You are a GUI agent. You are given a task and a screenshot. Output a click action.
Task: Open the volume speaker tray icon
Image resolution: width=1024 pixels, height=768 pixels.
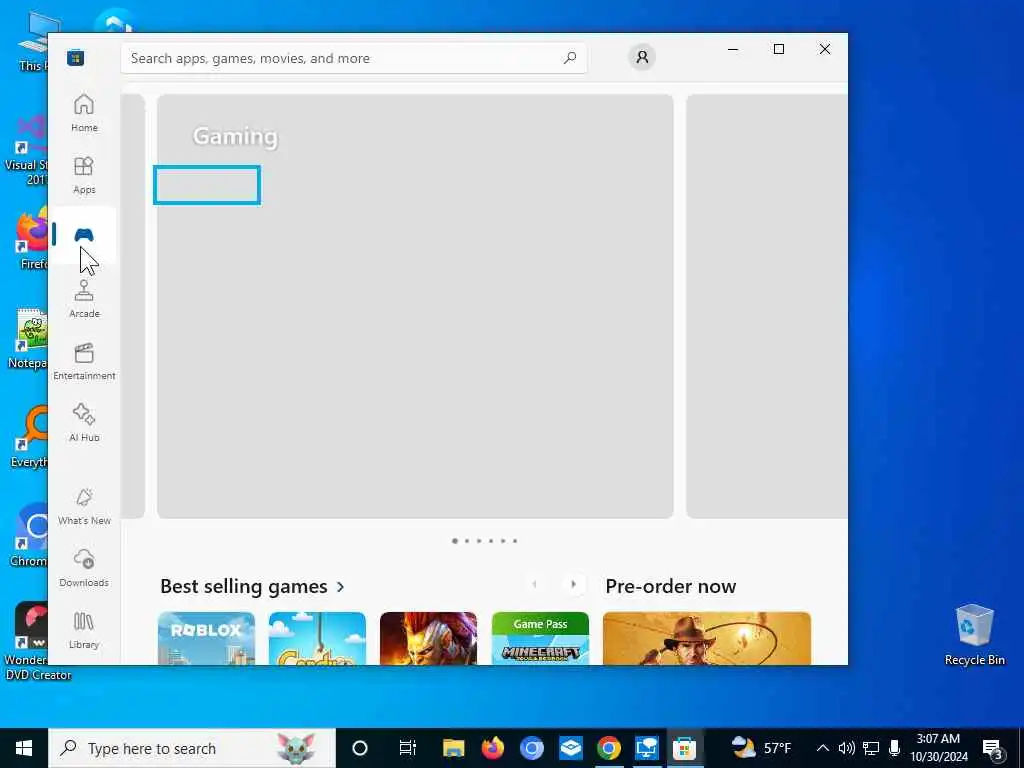click(846, 748)
